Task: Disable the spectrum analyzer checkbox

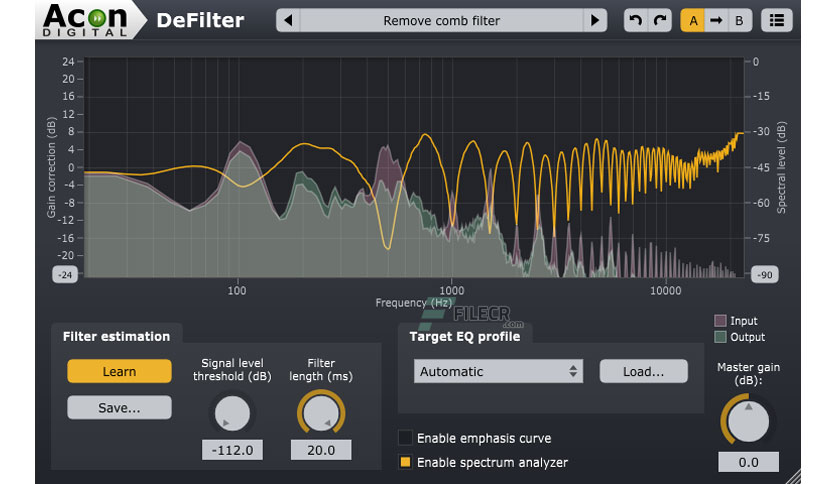Action: pos(405,462)
